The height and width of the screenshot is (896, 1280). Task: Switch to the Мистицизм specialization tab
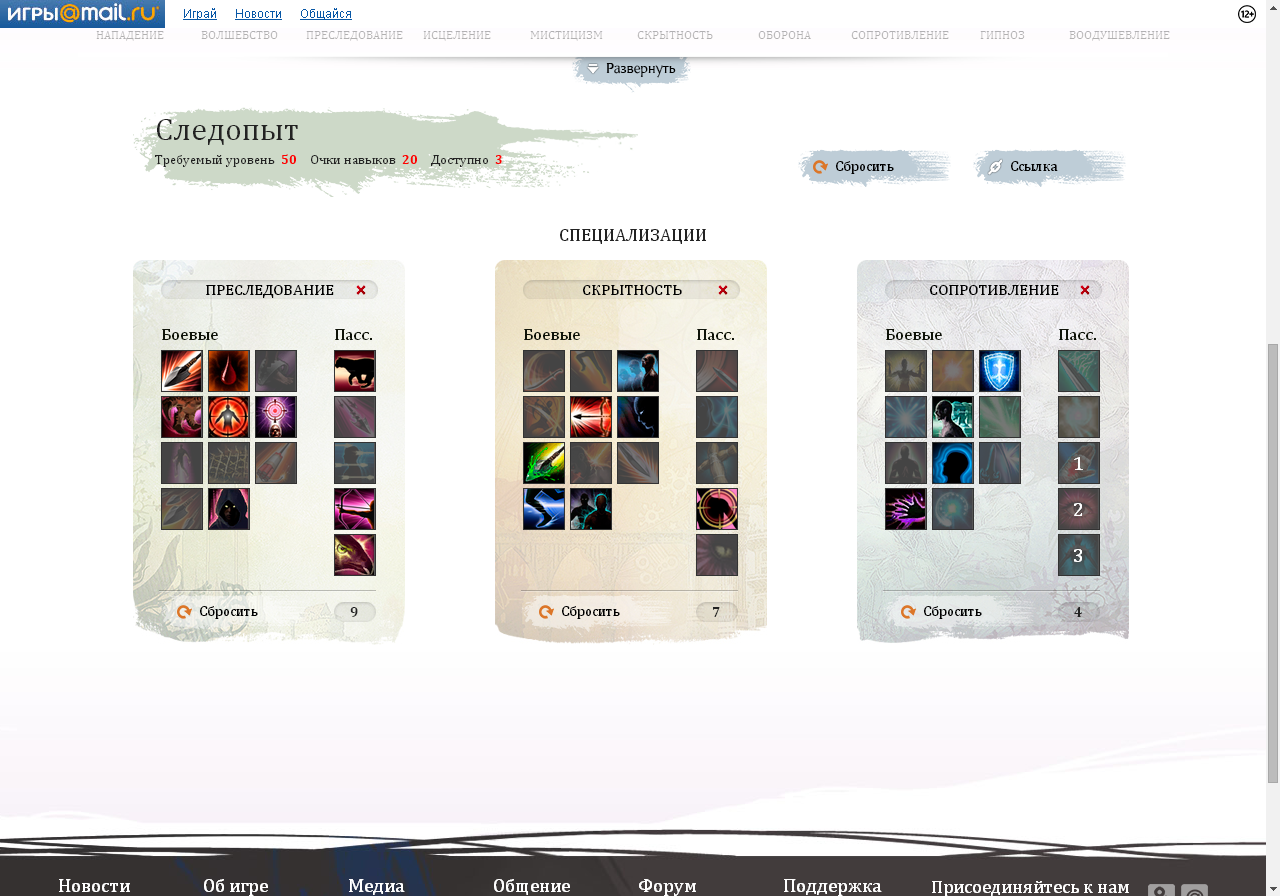pyautogui.click(x=566, y=35)
